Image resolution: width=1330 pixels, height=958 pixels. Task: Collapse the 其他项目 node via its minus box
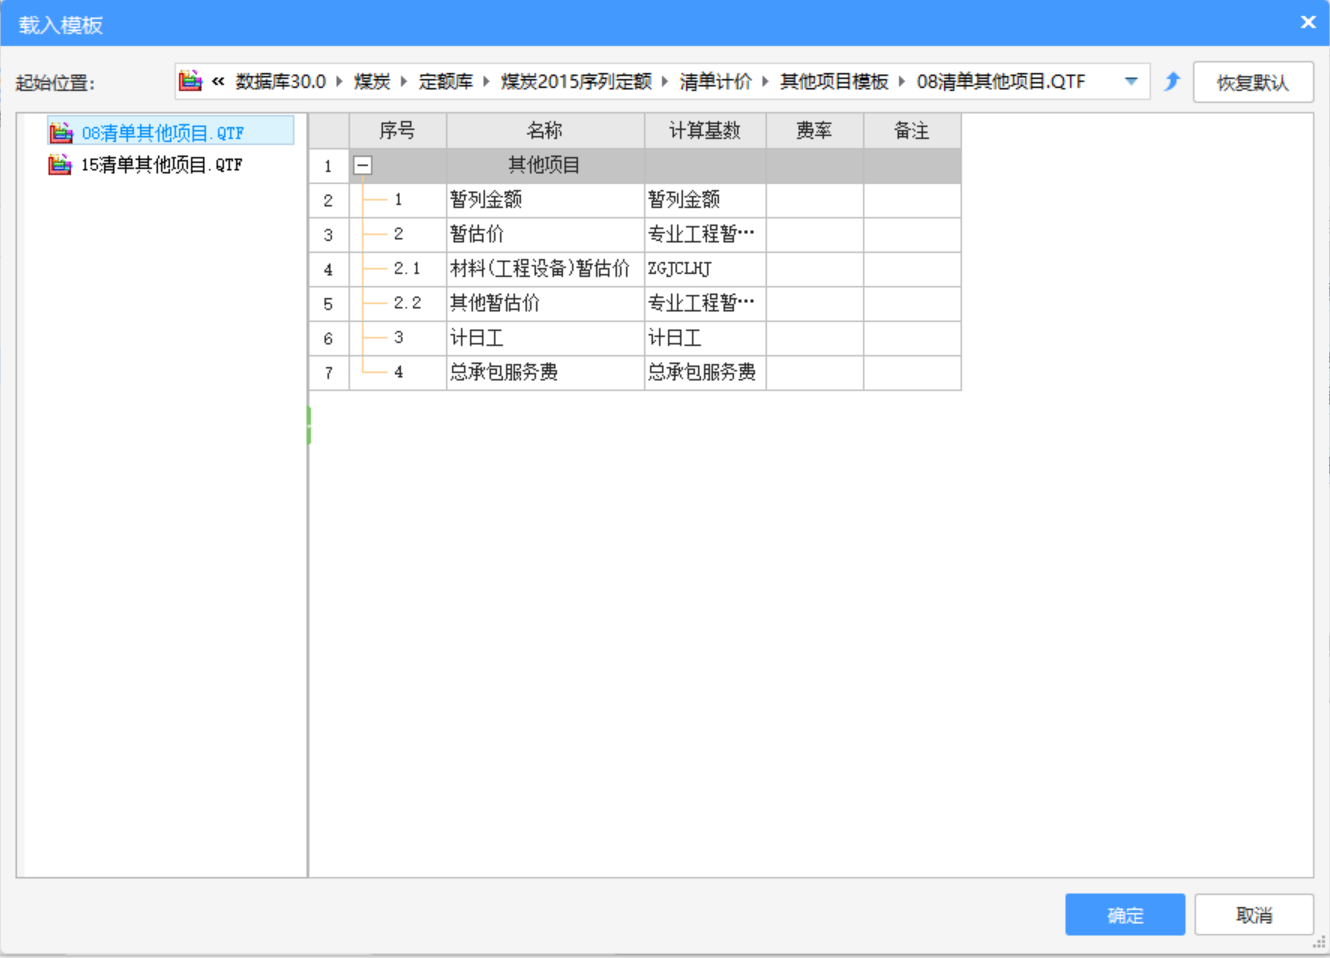point(362,165)
